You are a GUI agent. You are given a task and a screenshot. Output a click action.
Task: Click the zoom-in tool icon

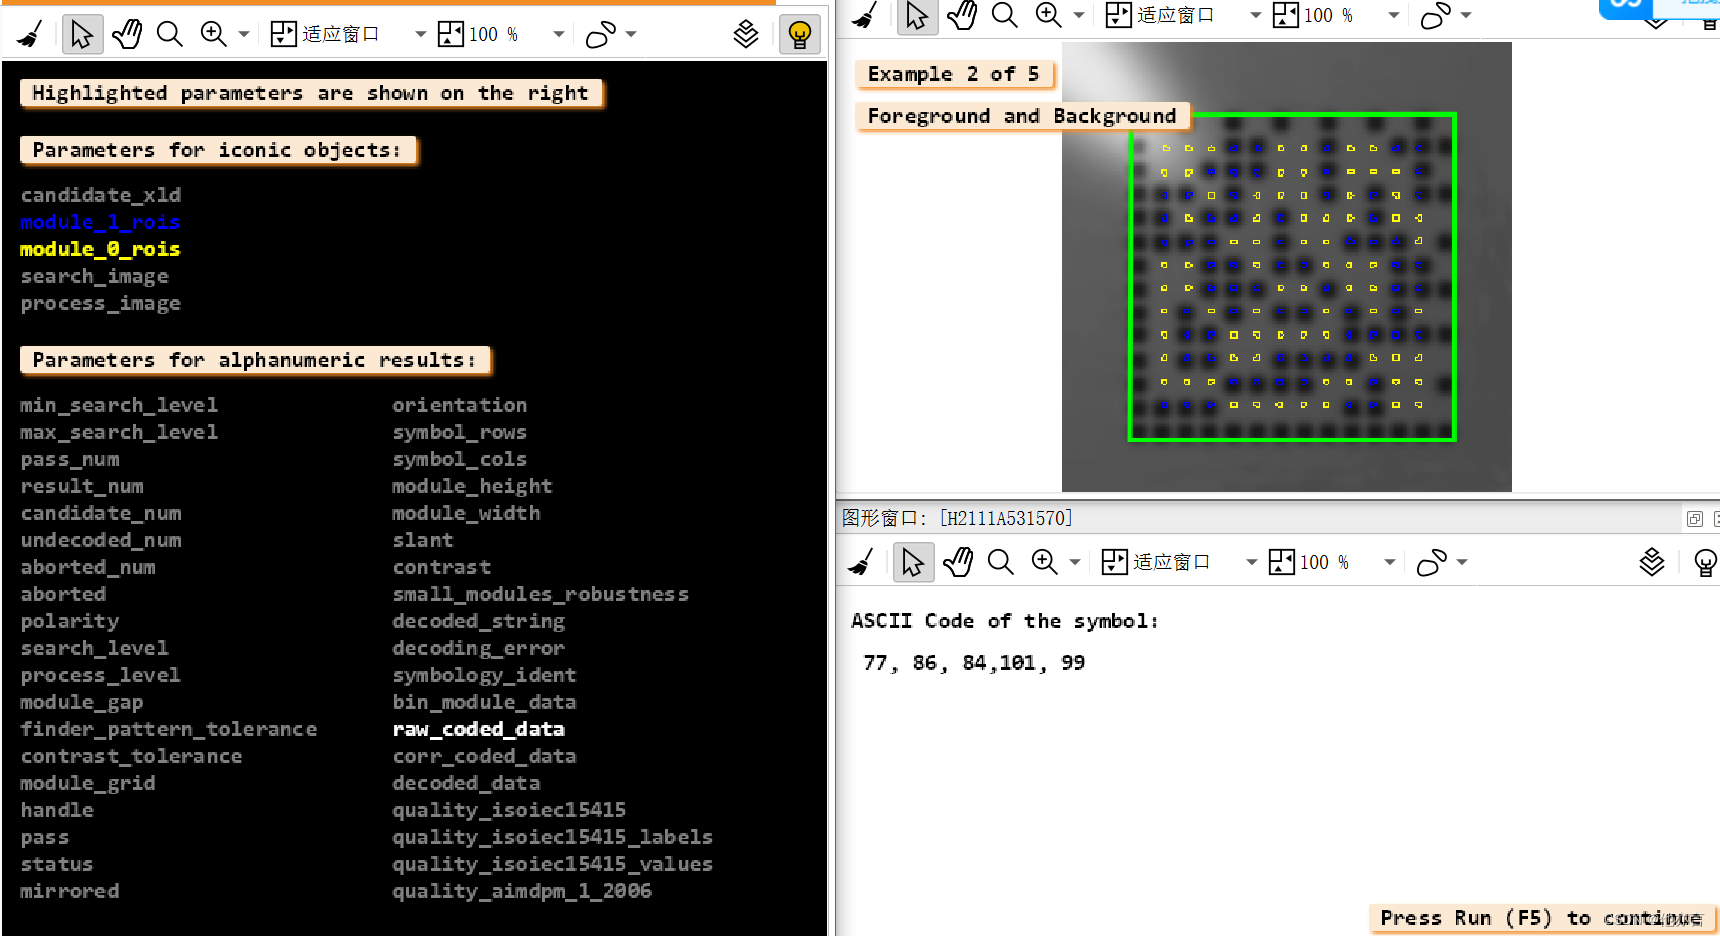[x=213, y=33]
